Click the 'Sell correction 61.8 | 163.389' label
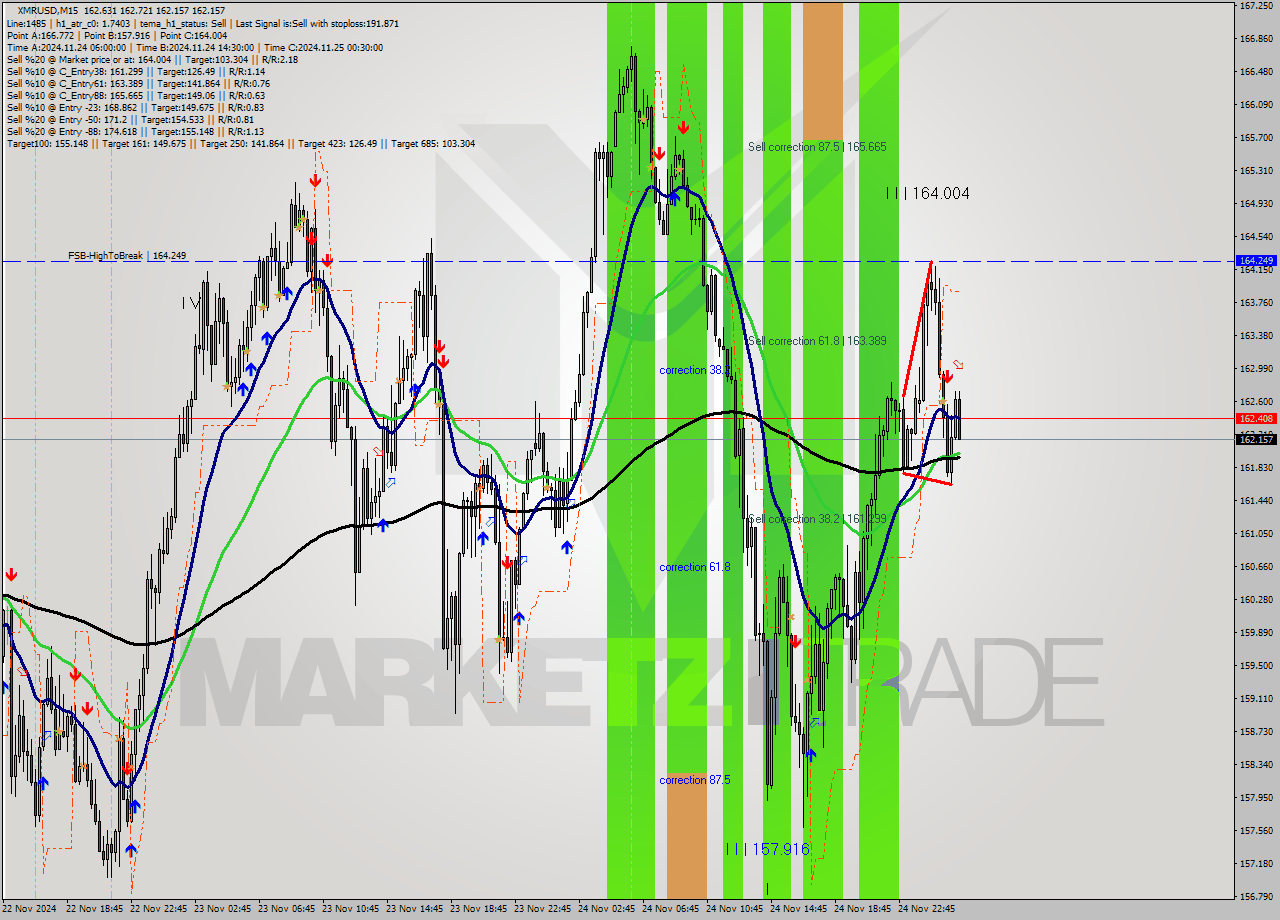The image size is (1280, 920). (817, 341)
